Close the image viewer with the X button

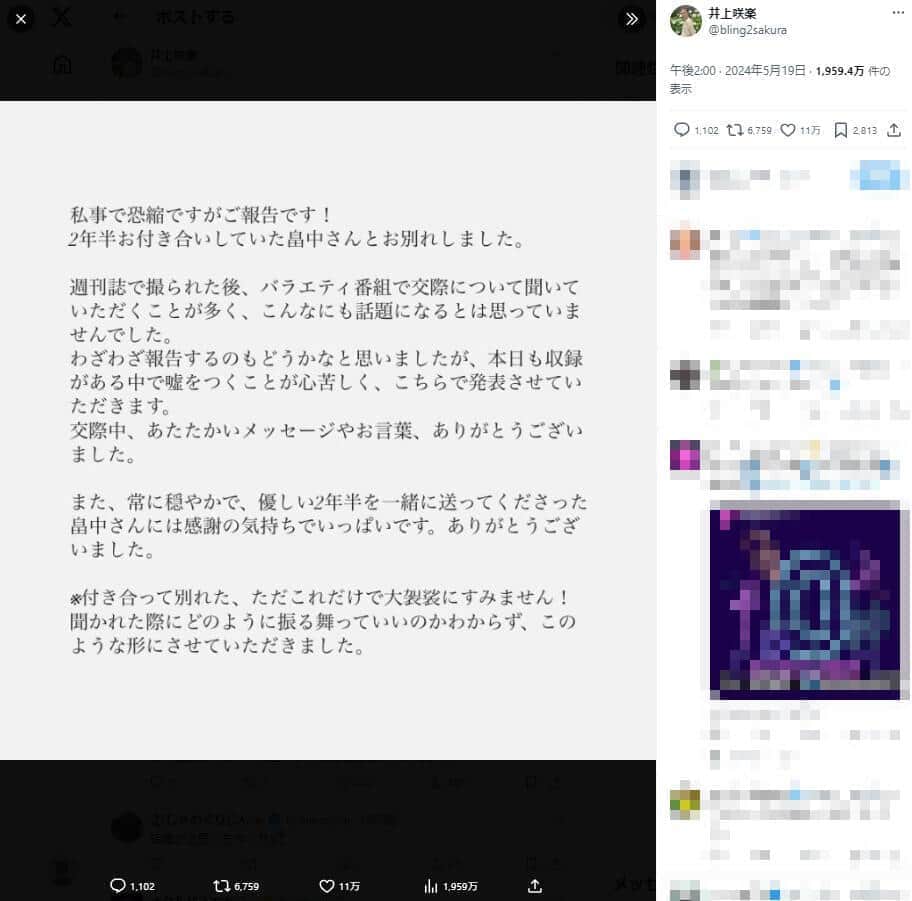click(21, 19)
